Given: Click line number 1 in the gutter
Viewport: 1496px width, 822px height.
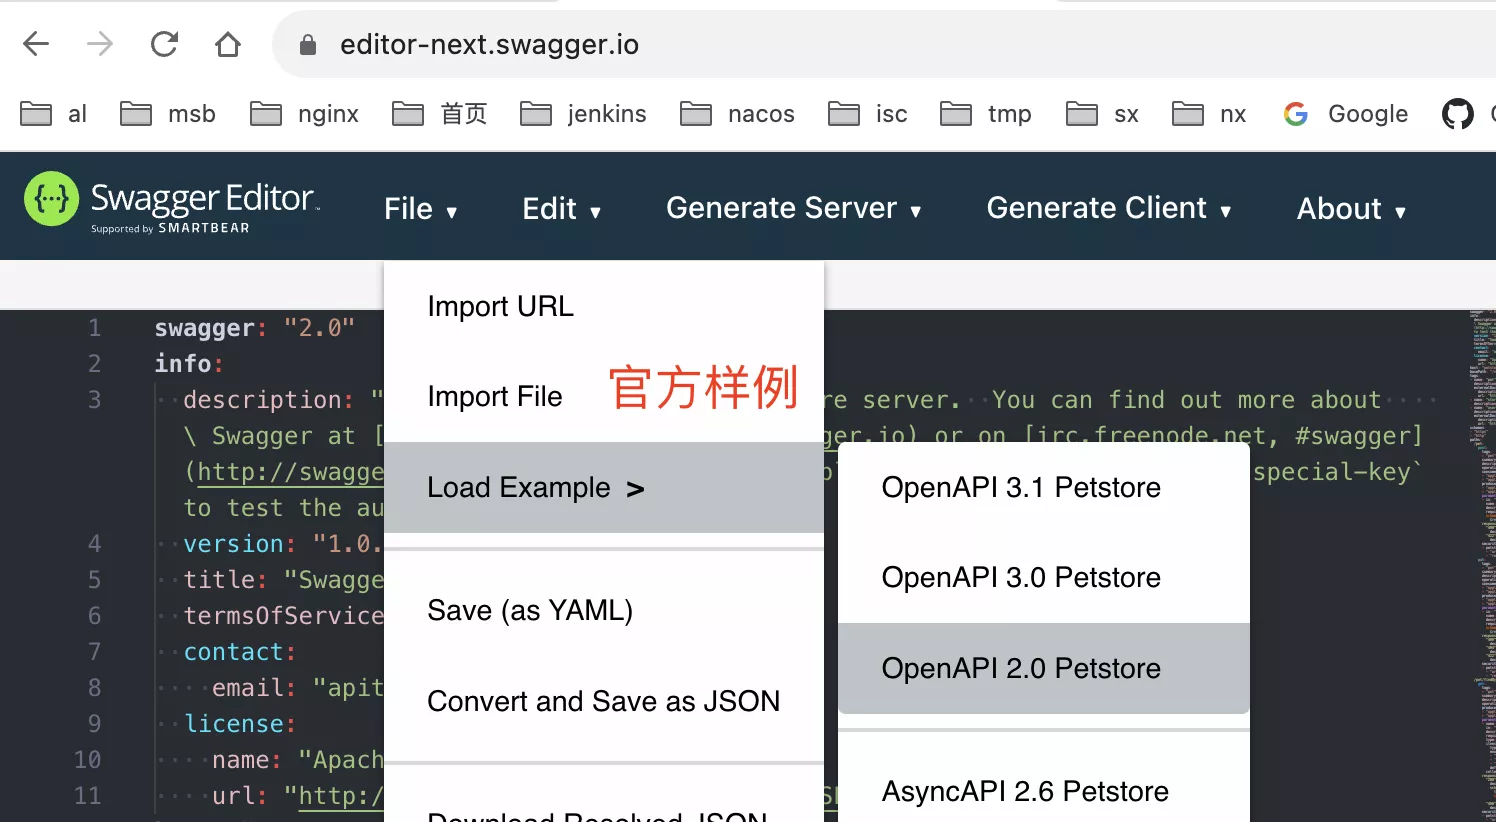Looking at the screenshot, I should [x=94, y=328].
